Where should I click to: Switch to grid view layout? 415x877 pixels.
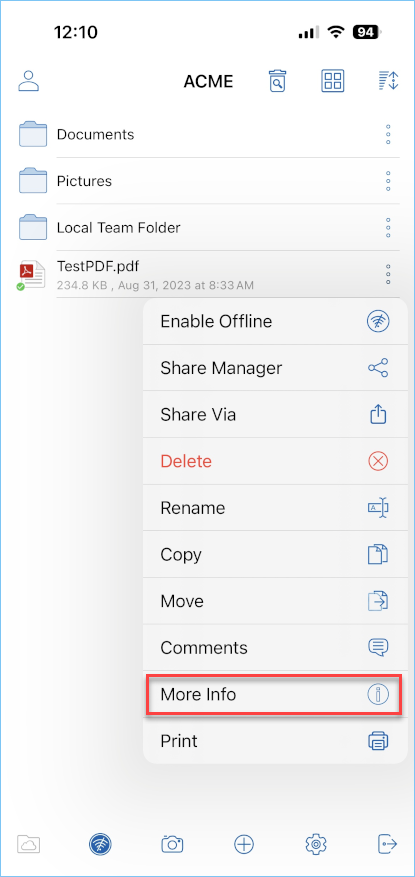click(333, 81)
